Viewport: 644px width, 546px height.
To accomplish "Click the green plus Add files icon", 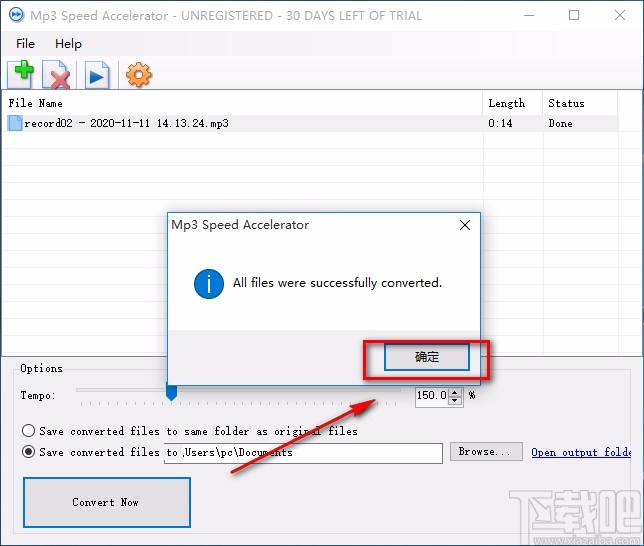I will coord(21,74).
